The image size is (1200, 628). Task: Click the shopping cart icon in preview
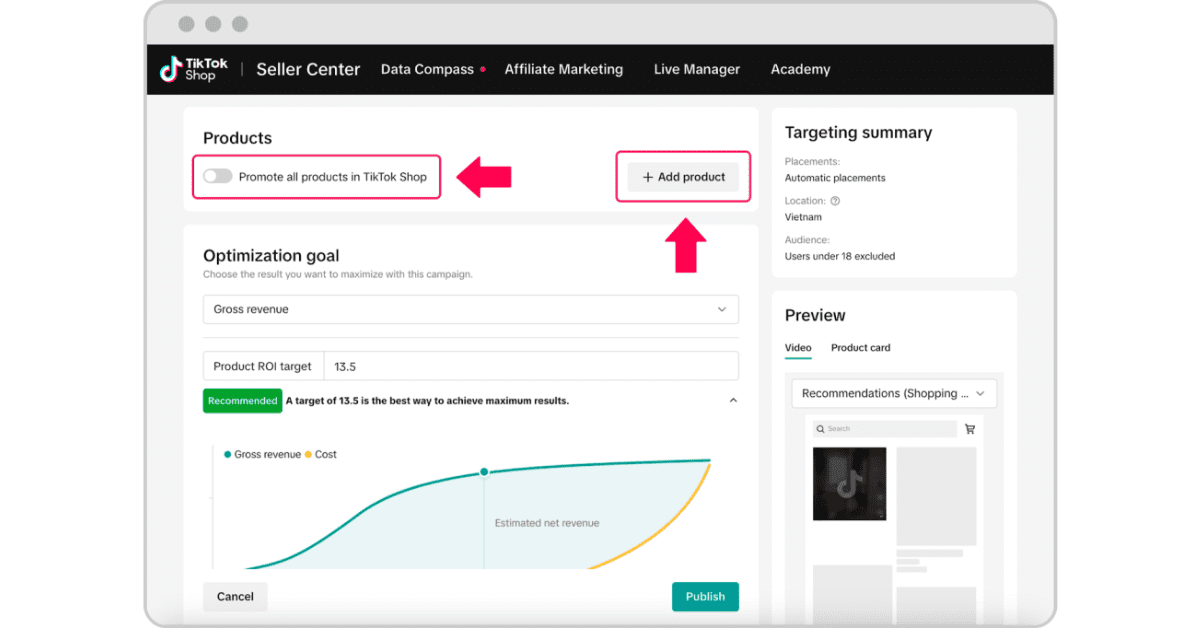969,429
